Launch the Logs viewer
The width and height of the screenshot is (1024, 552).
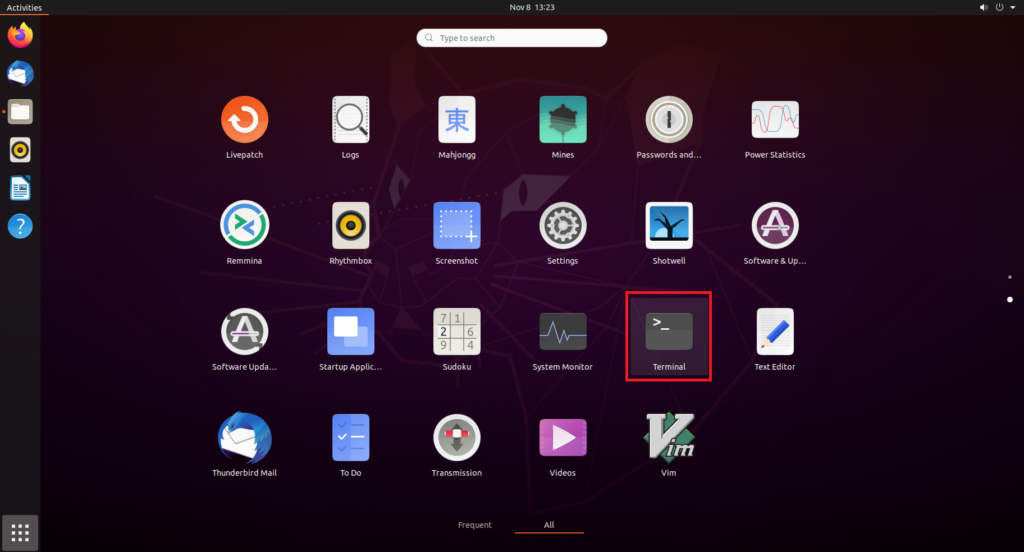tap(350, 127)
